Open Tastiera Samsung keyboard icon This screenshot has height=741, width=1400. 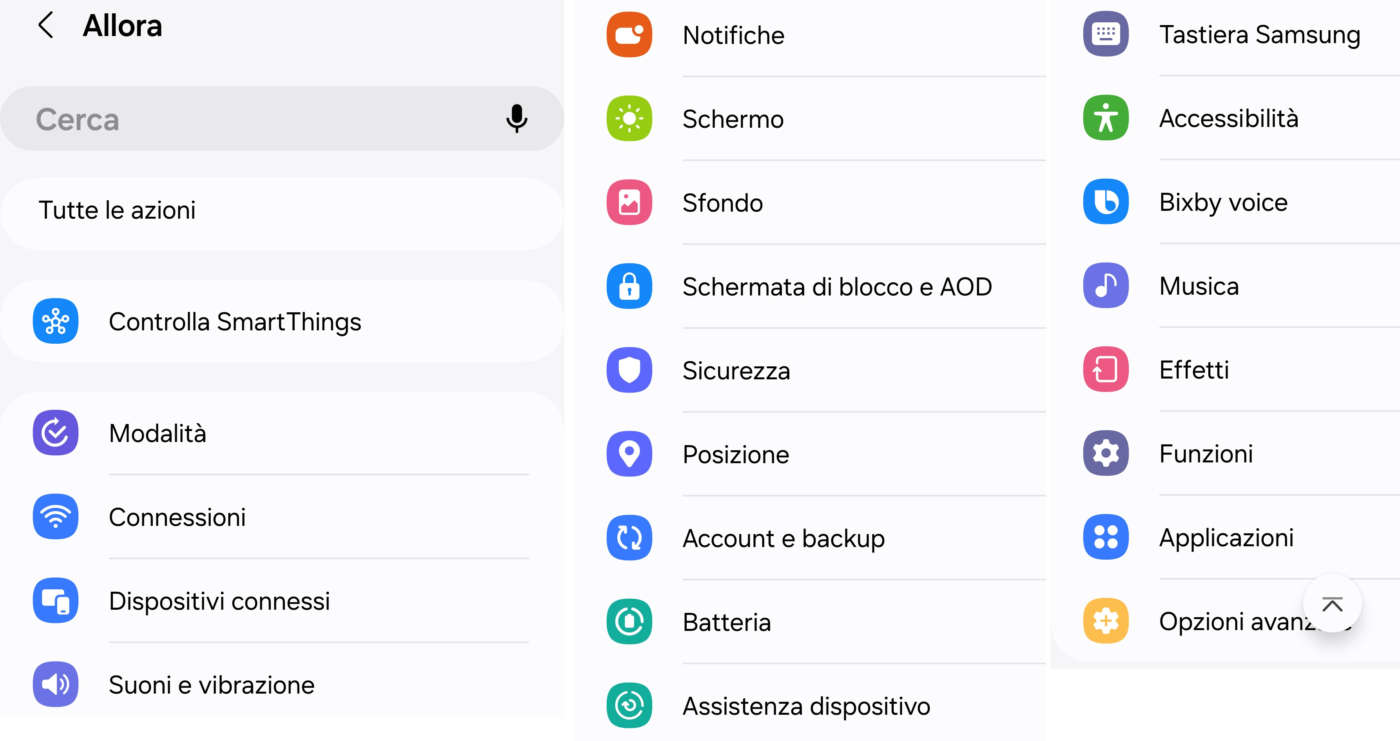(1105, 34)
